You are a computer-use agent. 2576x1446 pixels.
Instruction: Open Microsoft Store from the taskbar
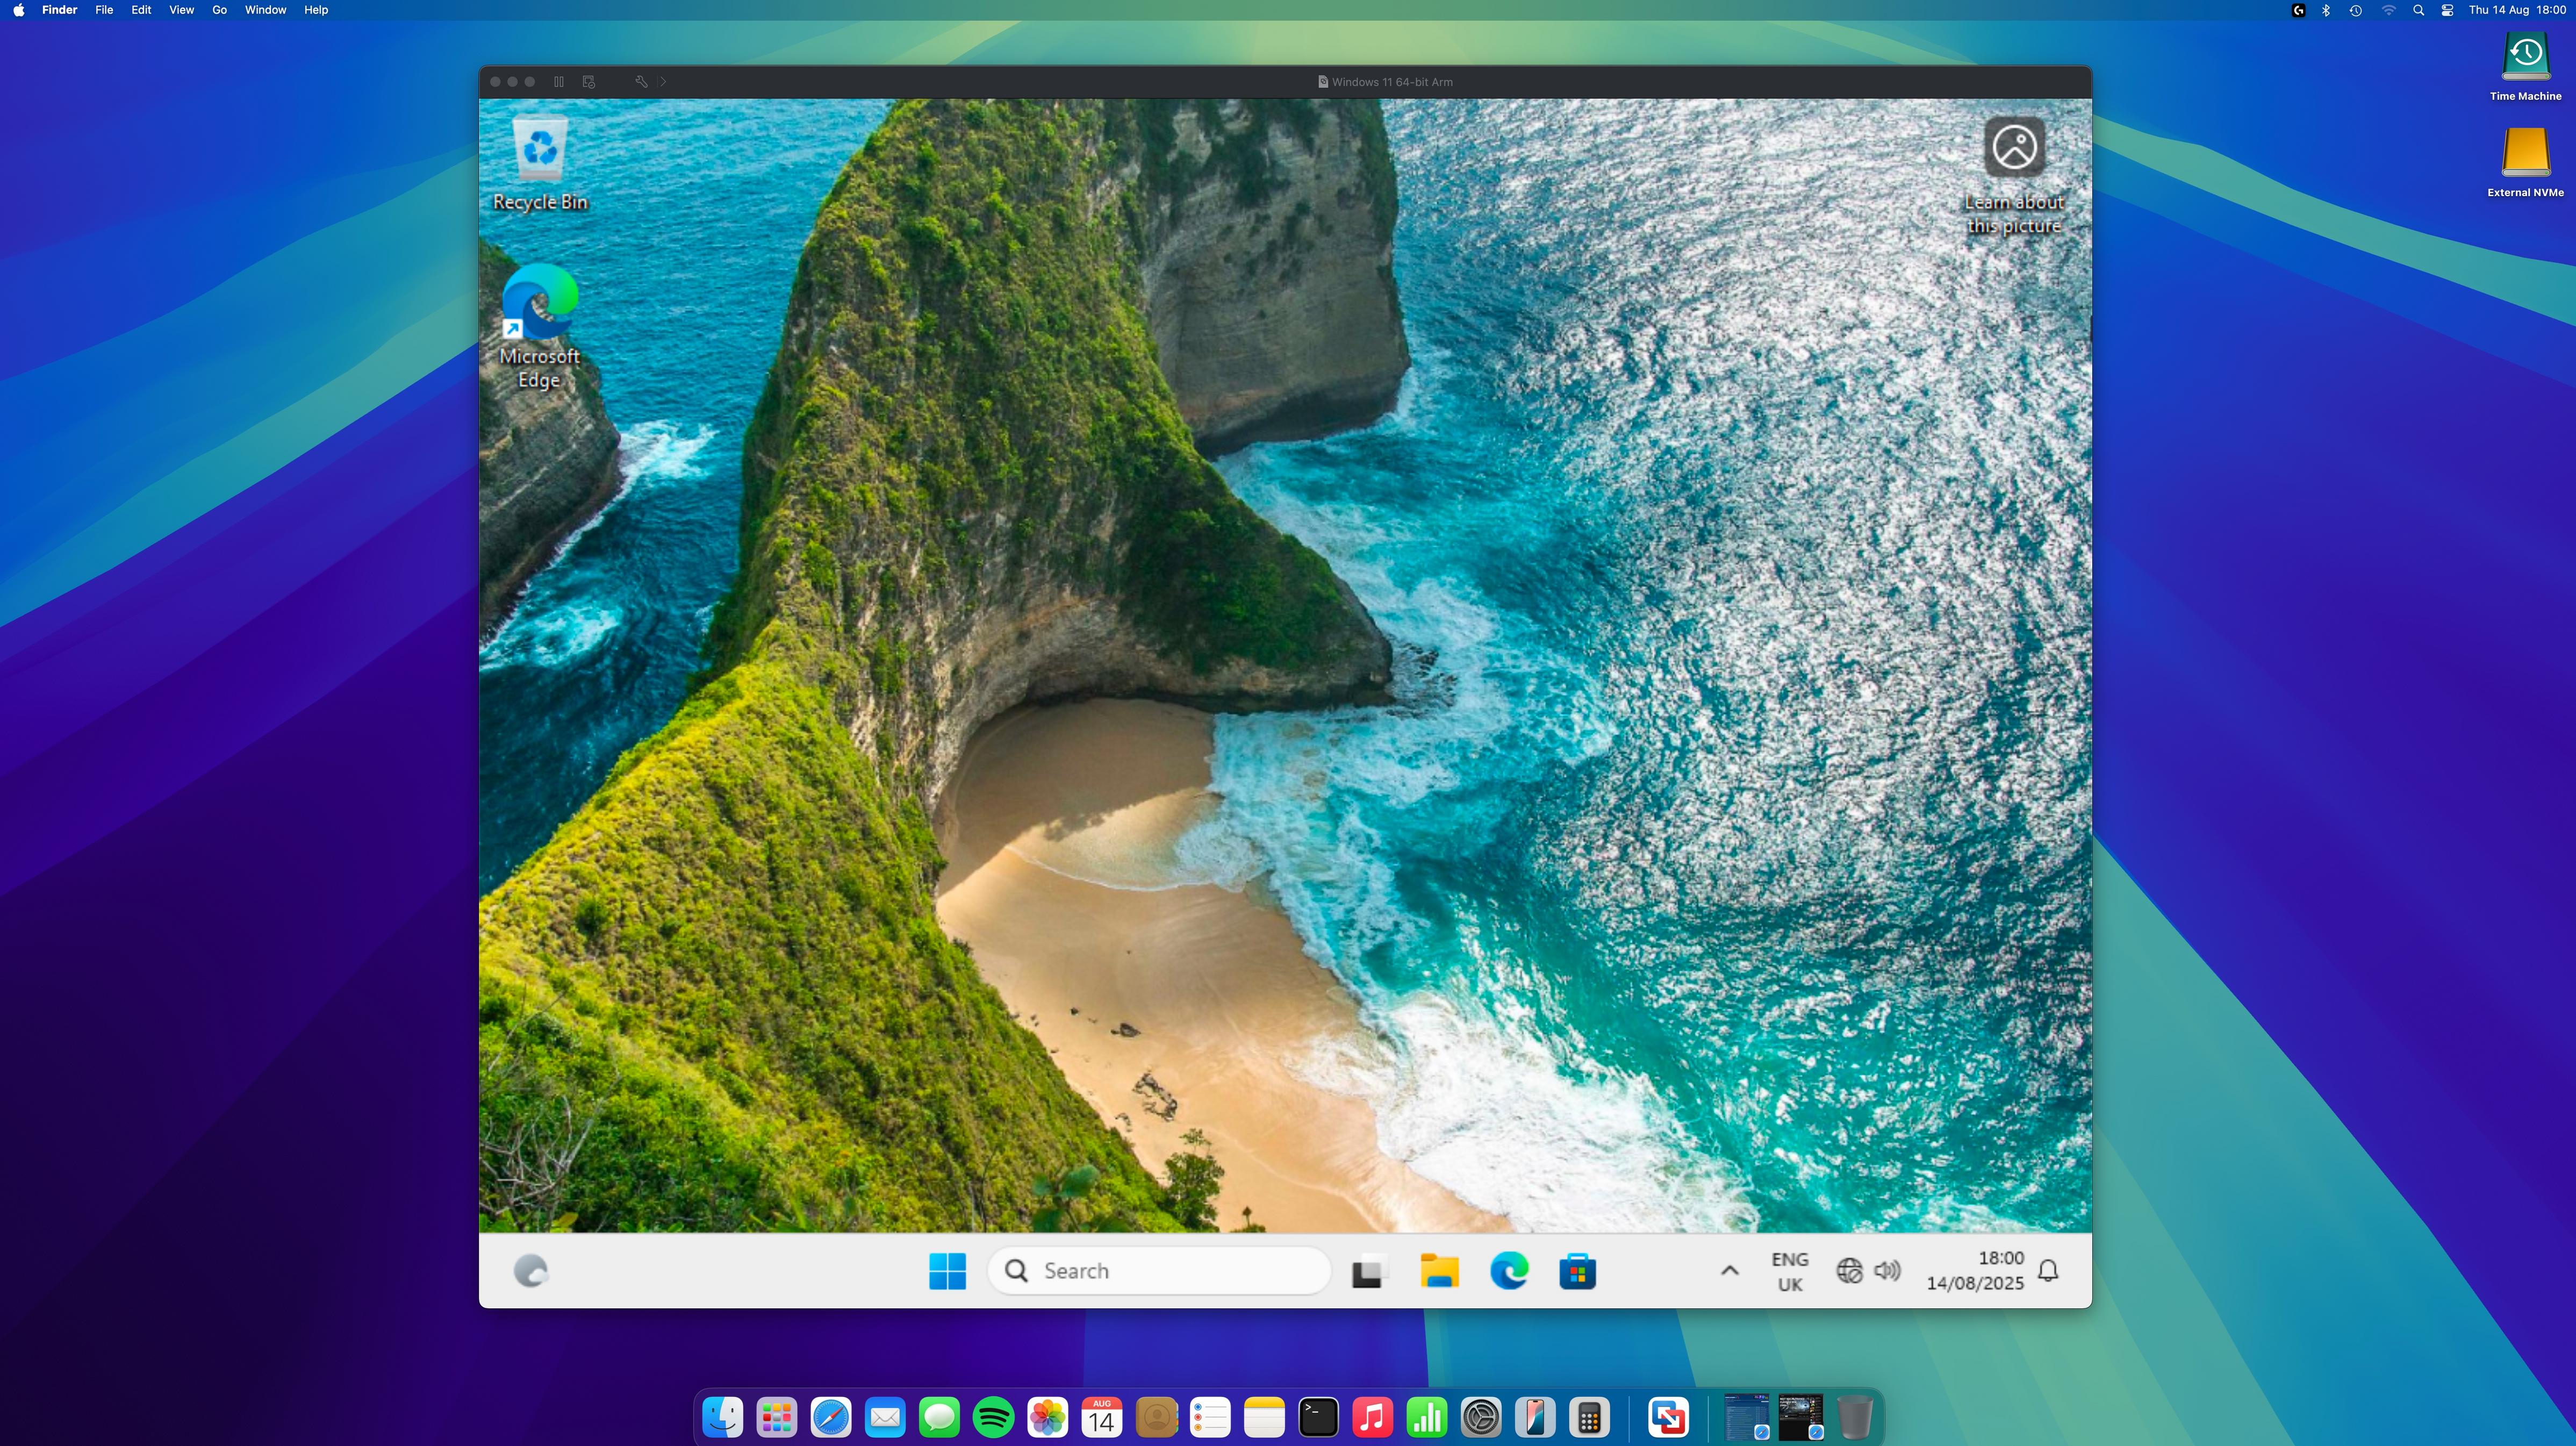(1577, 1272)
